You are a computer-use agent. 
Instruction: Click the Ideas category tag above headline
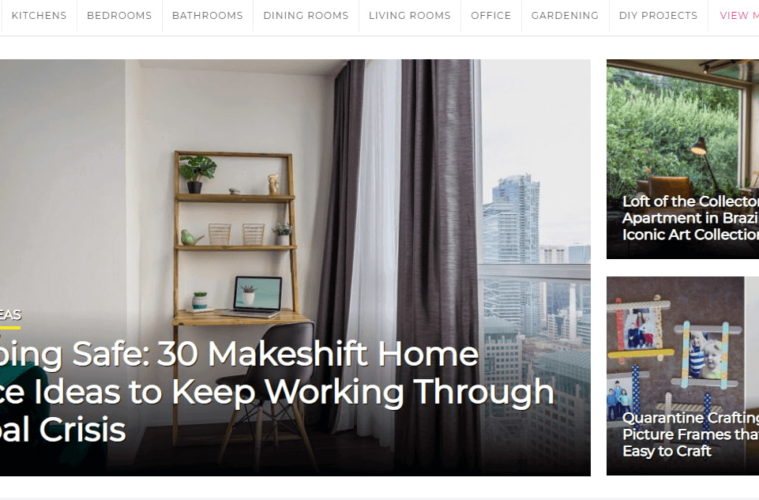[10, 315]
